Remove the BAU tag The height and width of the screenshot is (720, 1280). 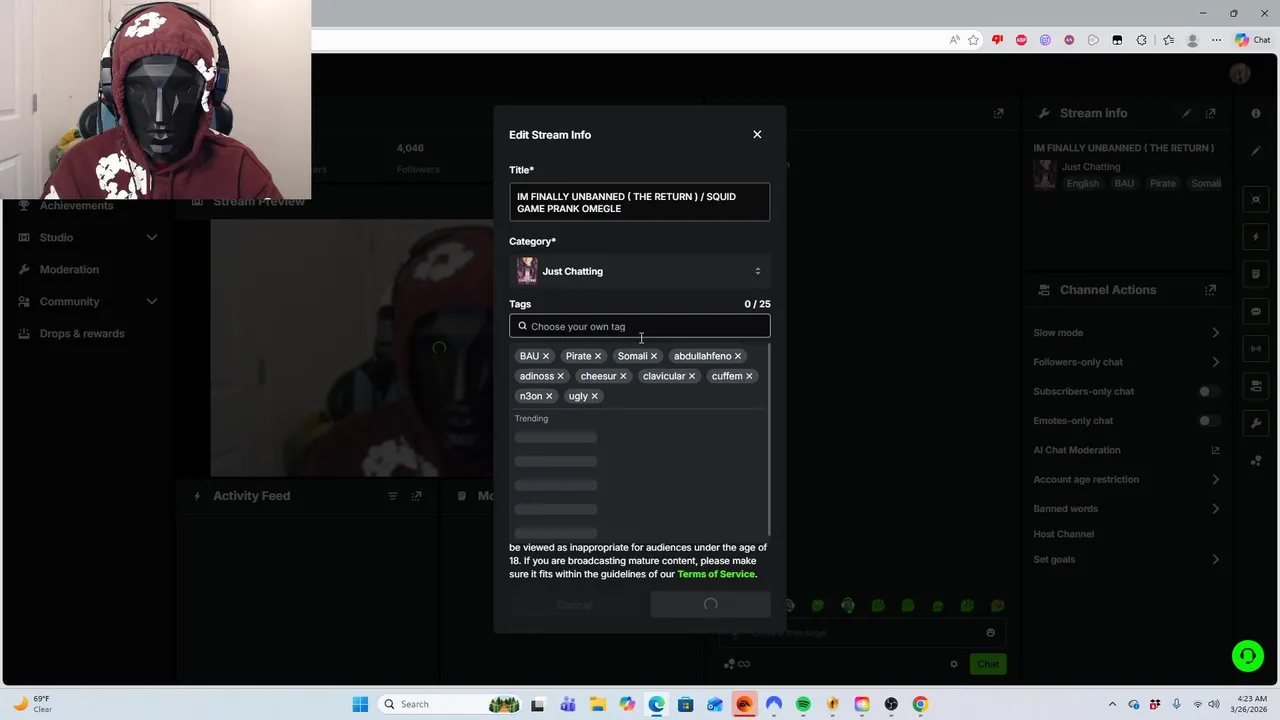(x=546, y=356)
